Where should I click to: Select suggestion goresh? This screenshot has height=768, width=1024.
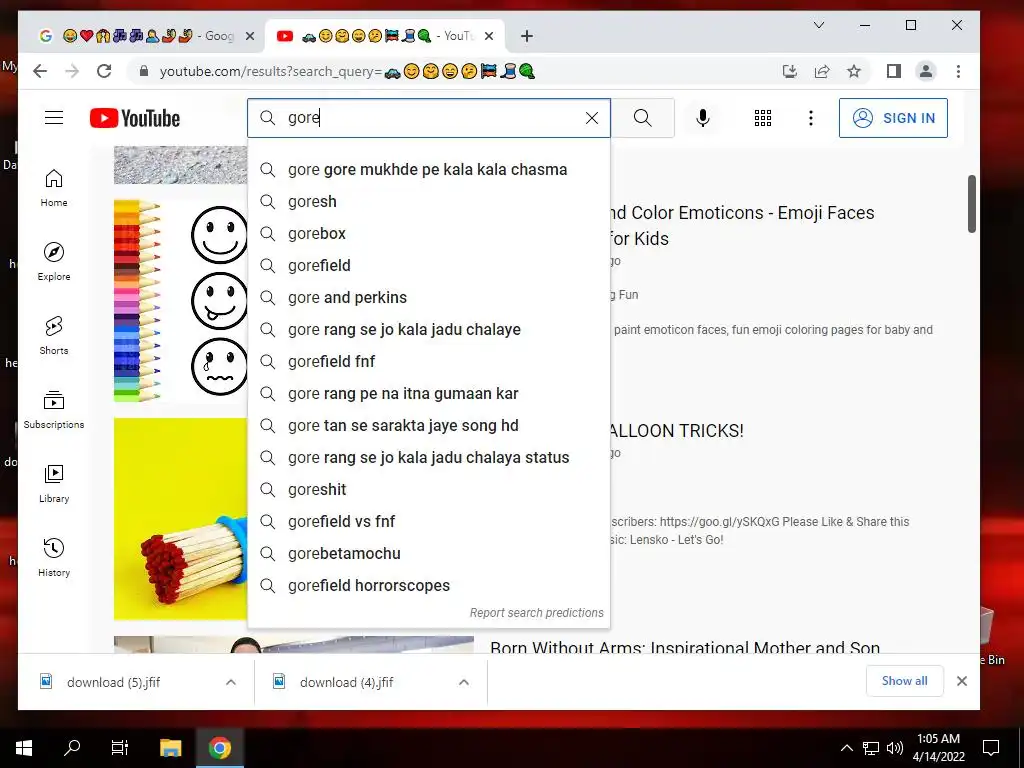point(428,201)
